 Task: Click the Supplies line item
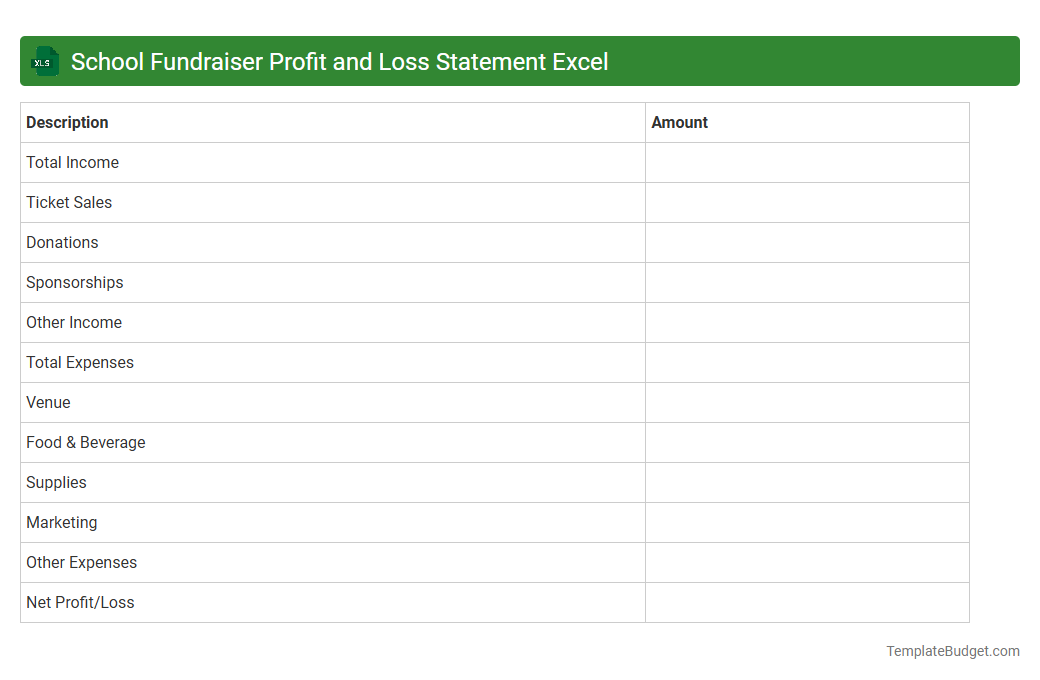click(x=56, y=482)
